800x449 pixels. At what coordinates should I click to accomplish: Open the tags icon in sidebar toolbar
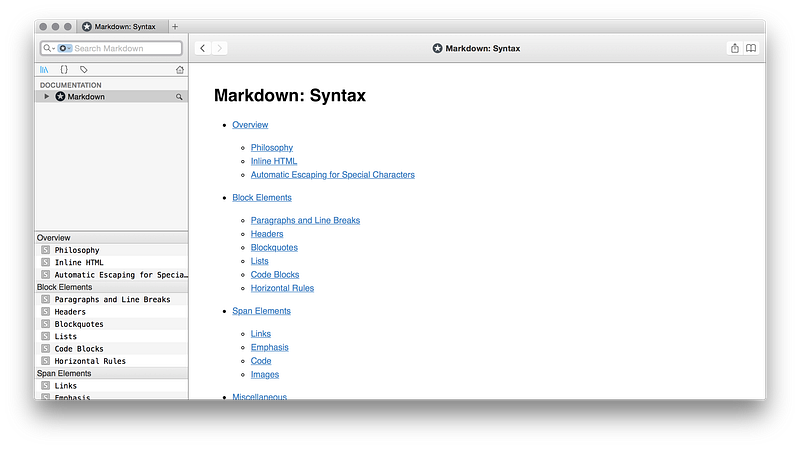pos(84,69)
